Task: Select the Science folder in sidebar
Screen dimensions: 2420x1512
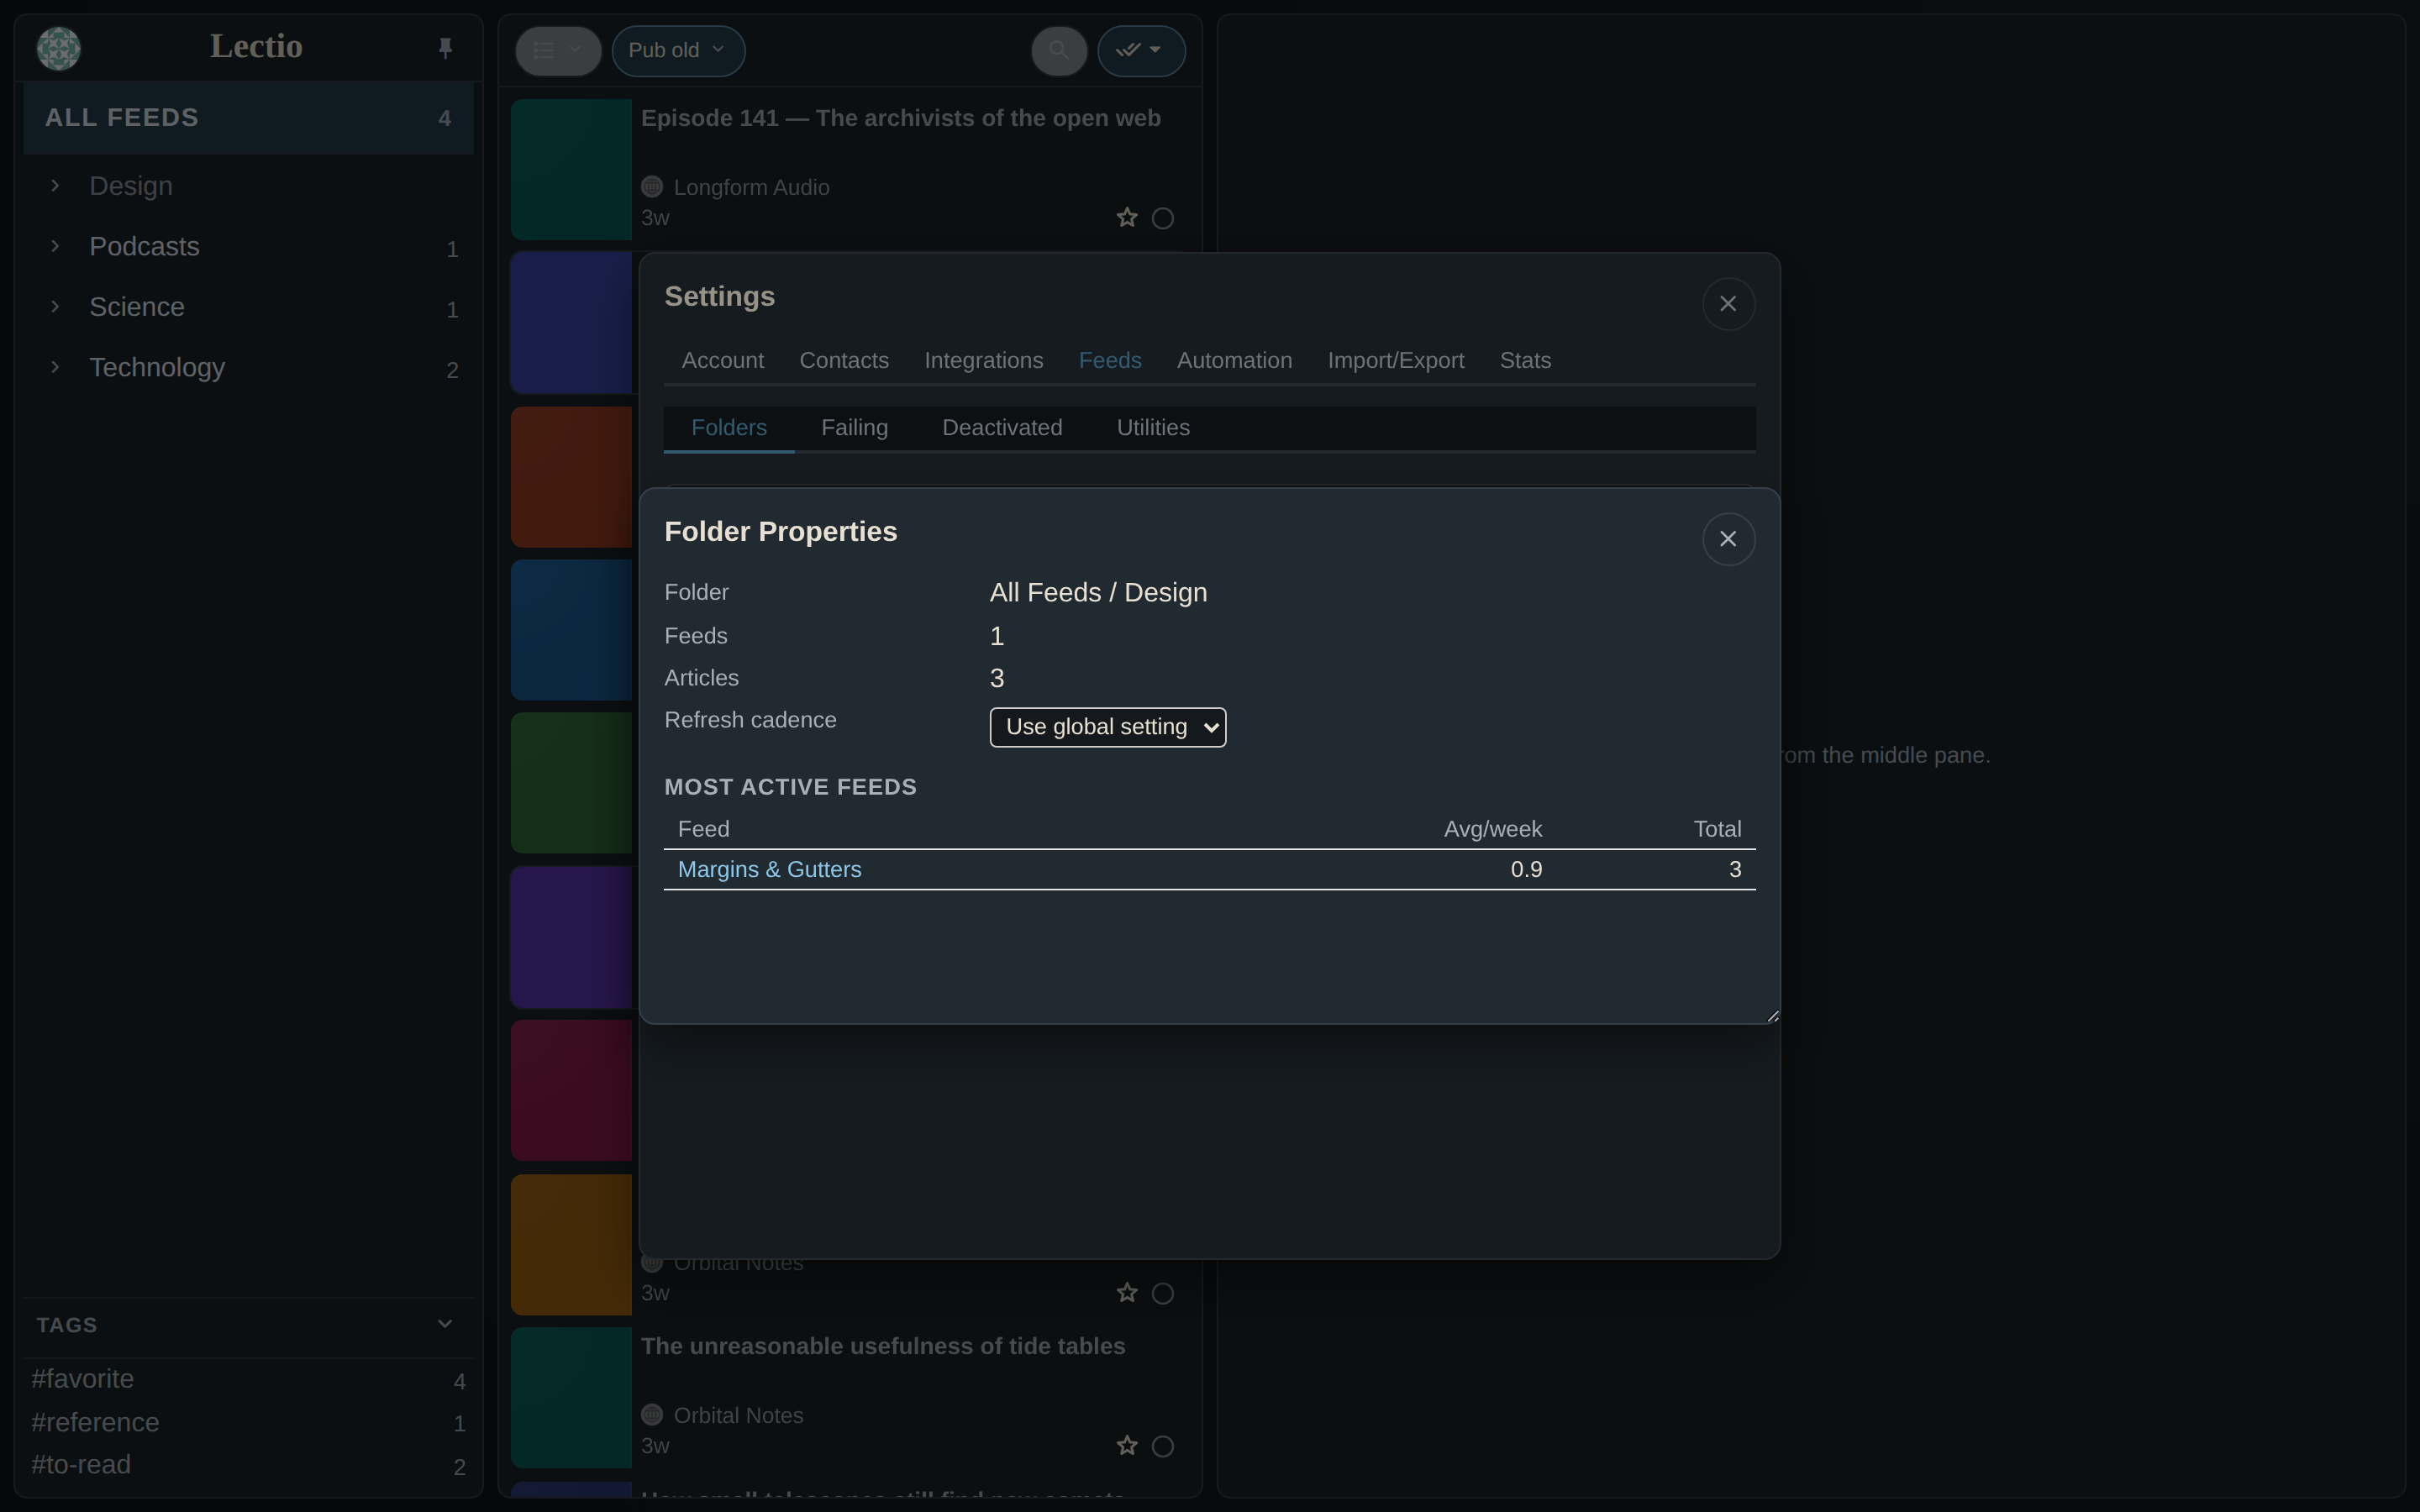Action: click(x=137, y=307)
